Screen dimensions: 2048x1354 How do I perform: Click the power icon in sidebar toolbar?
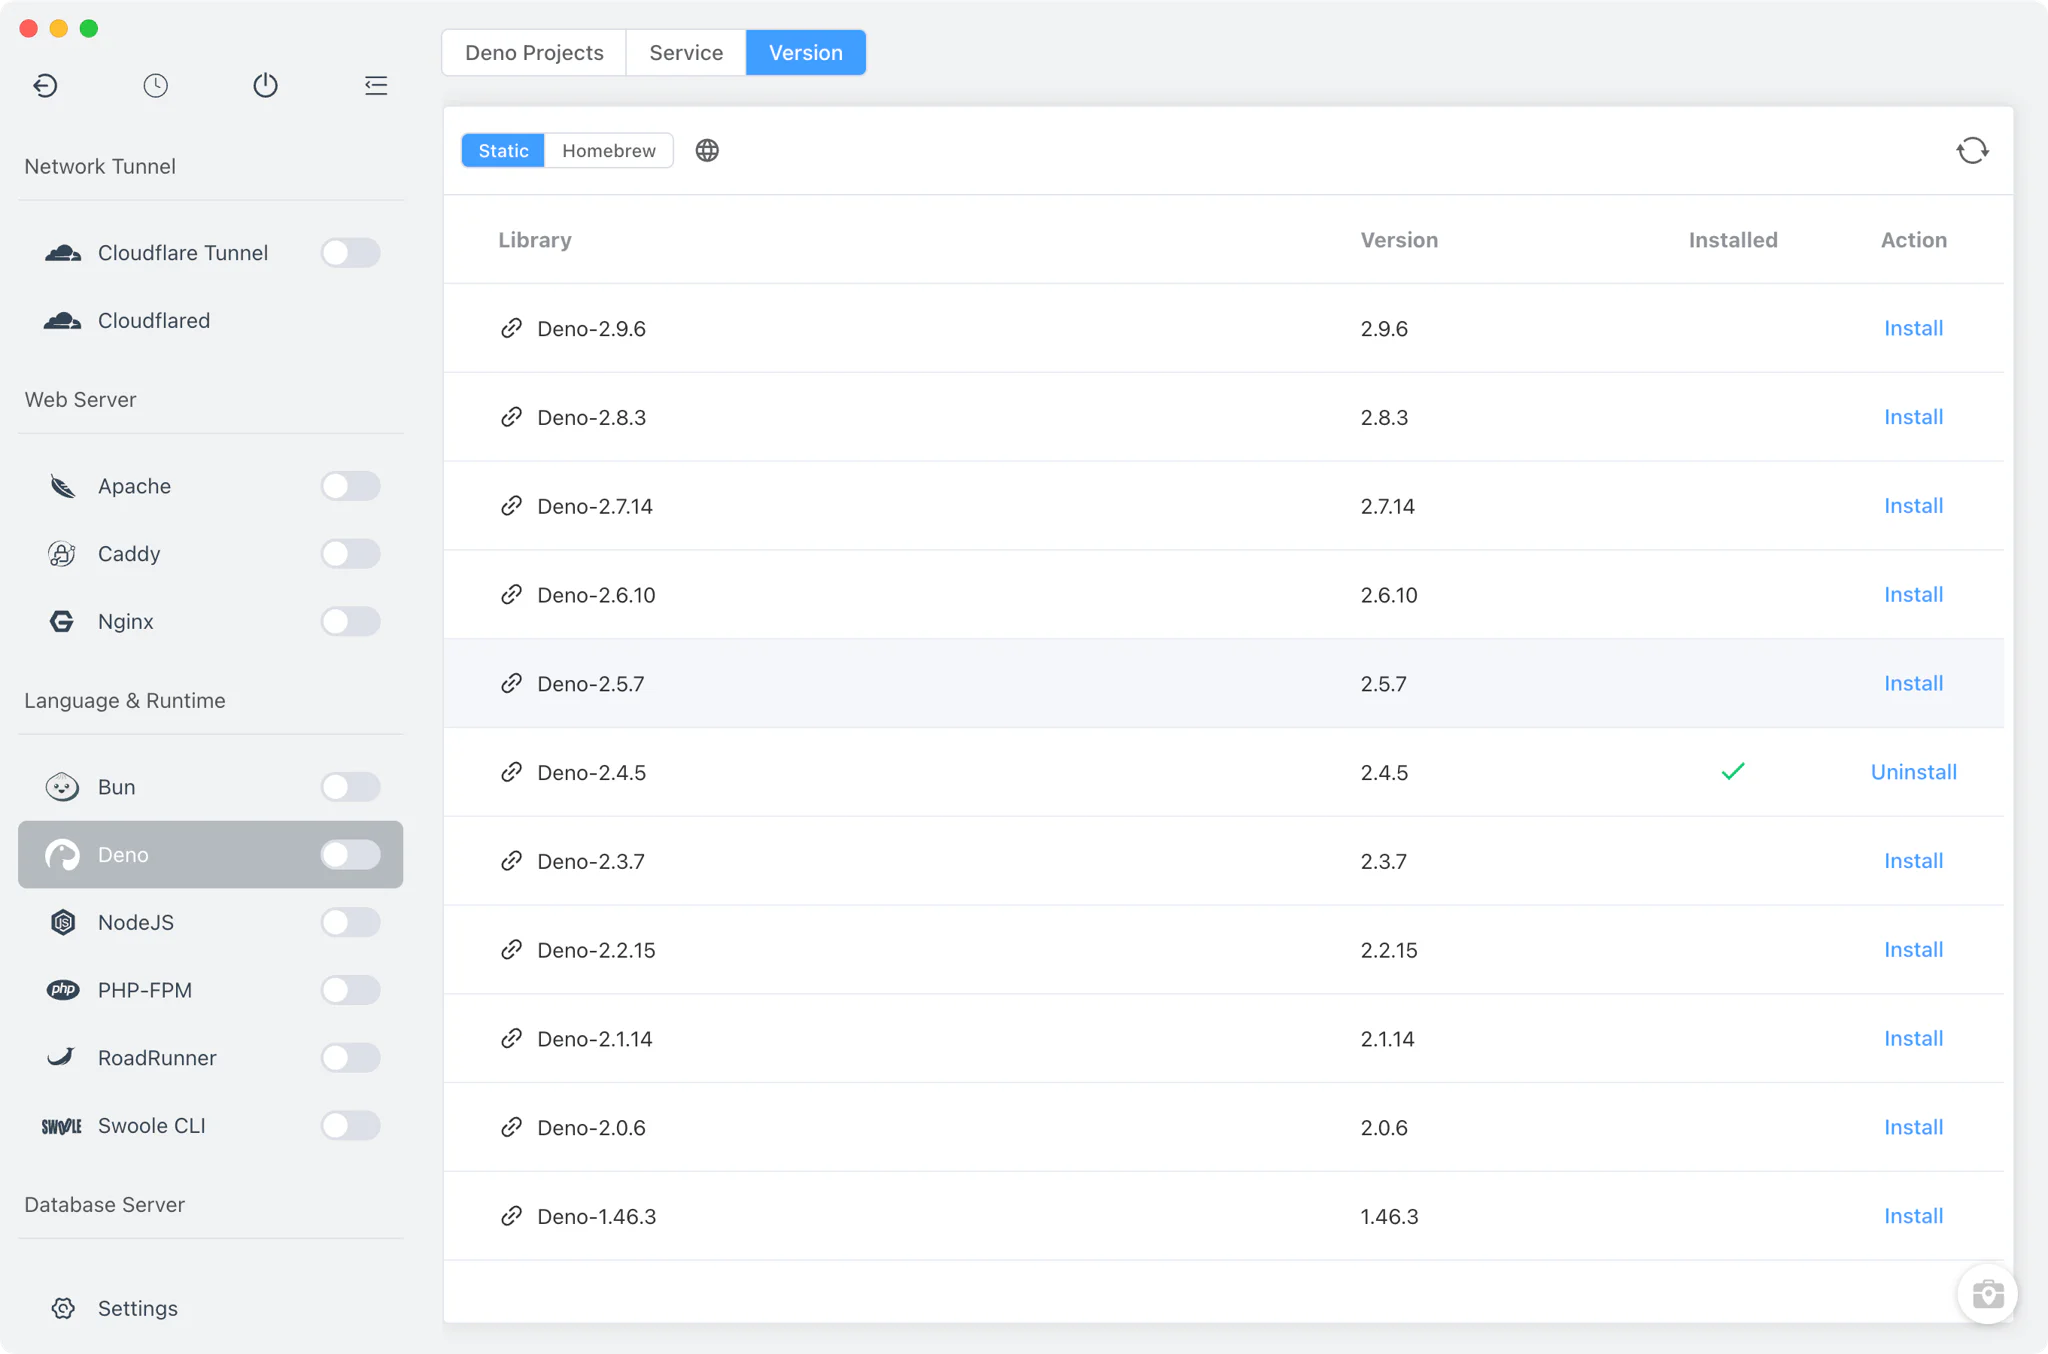point(265,86)
